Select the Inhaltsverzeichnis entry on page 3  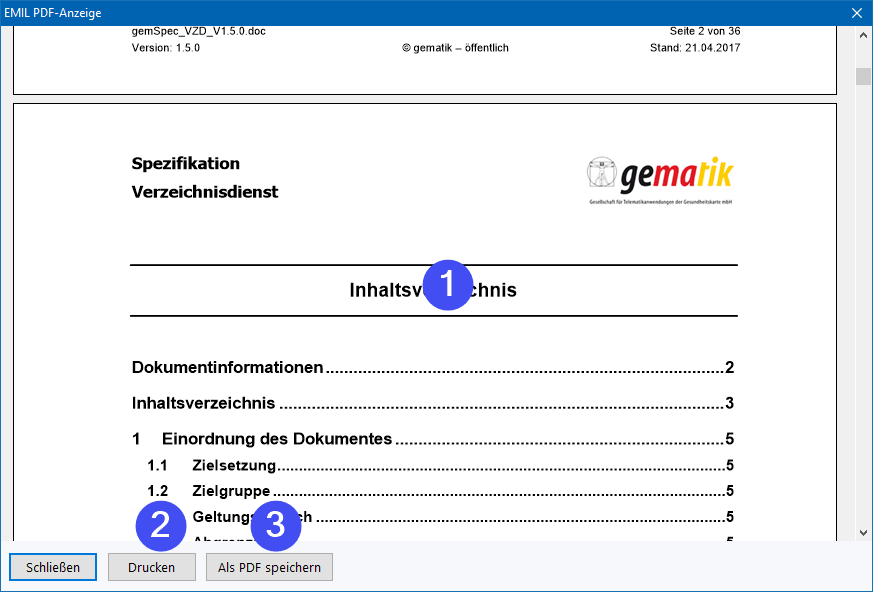click(204, 403)
